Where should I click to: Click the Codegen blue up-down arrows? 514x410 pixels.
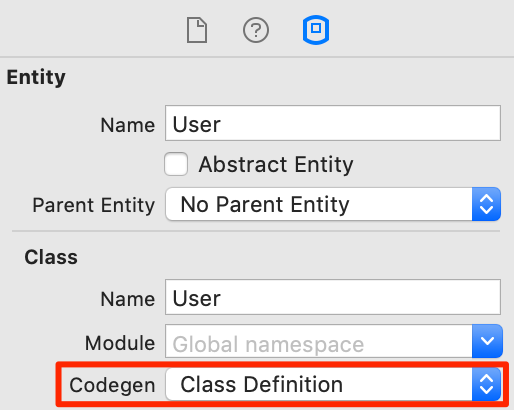click(x=486, y=384)
